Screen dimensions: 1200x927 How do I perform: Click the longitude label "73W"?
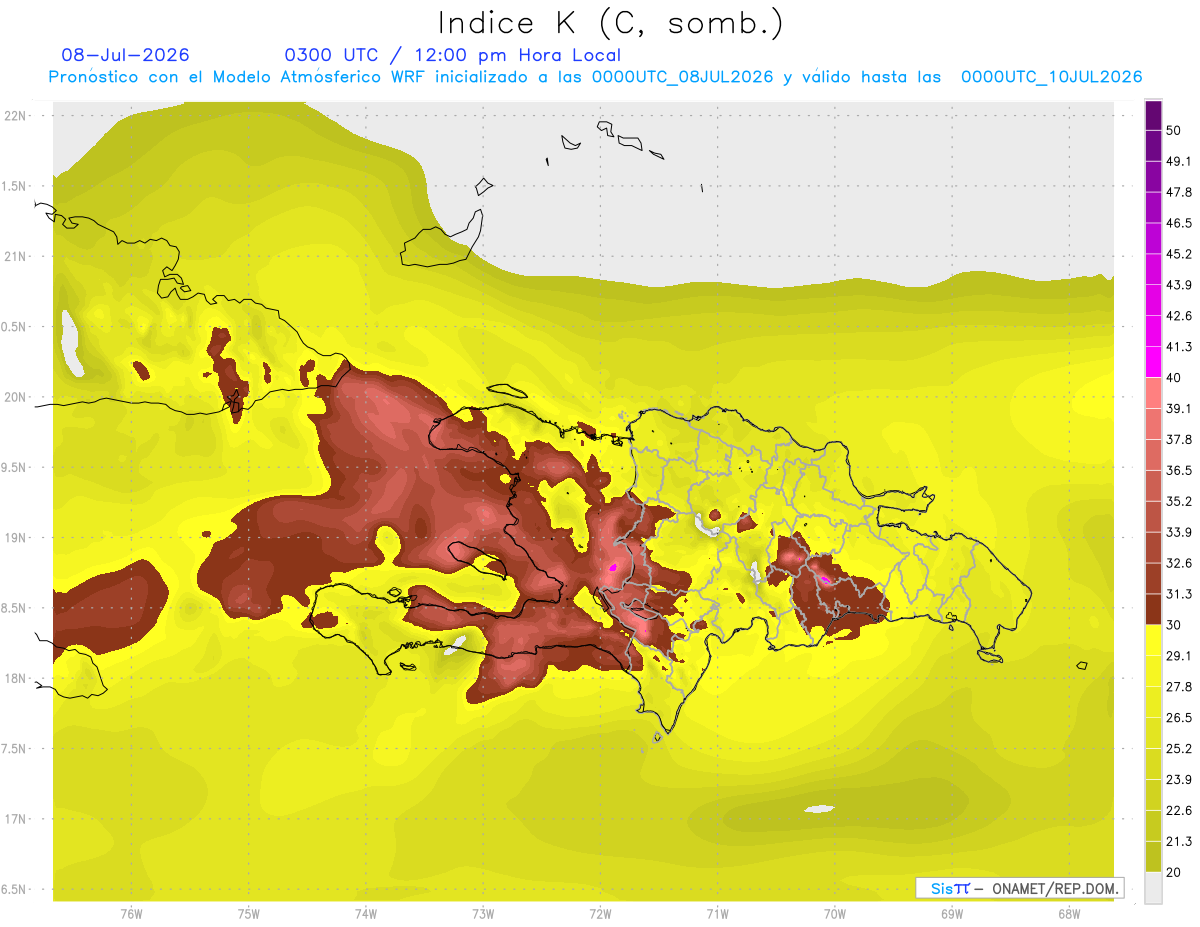(483, 913)
